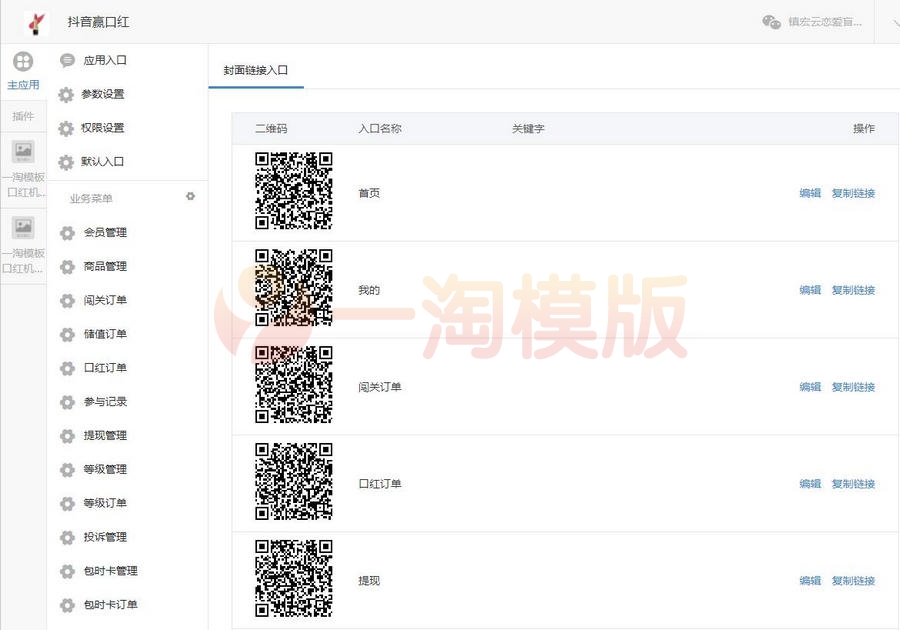
Task: Open the account dropdown at top right
Action: [x=893, y=21]
